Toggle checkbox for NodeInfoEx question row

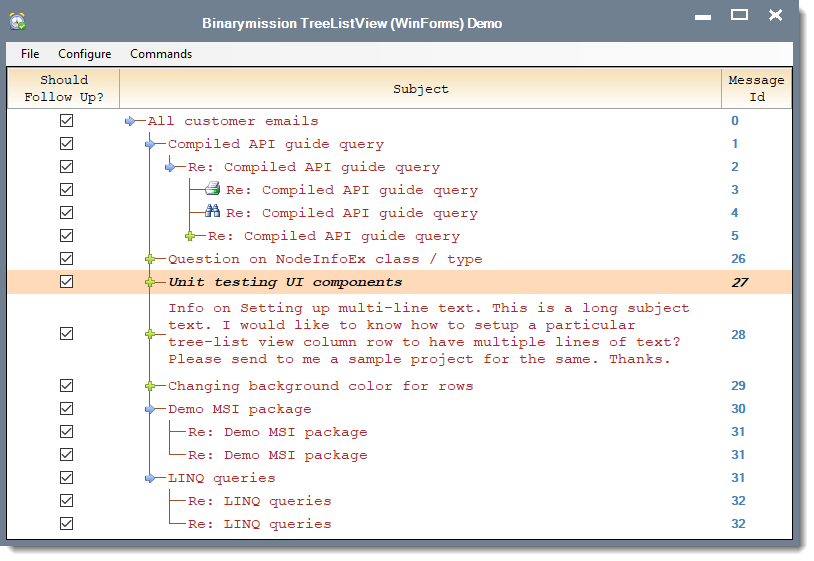pyautogui.click(x=66, y=258)
